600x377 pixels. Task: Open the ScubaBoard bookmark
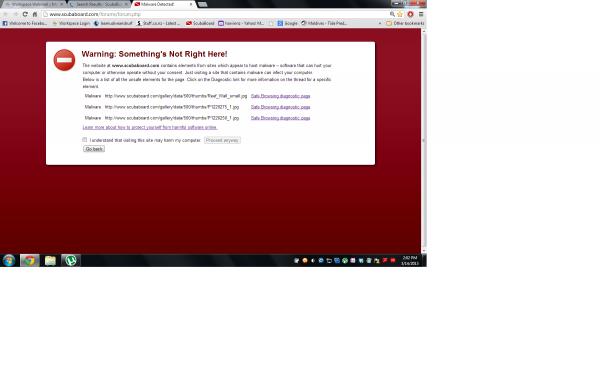click(200, 23)
